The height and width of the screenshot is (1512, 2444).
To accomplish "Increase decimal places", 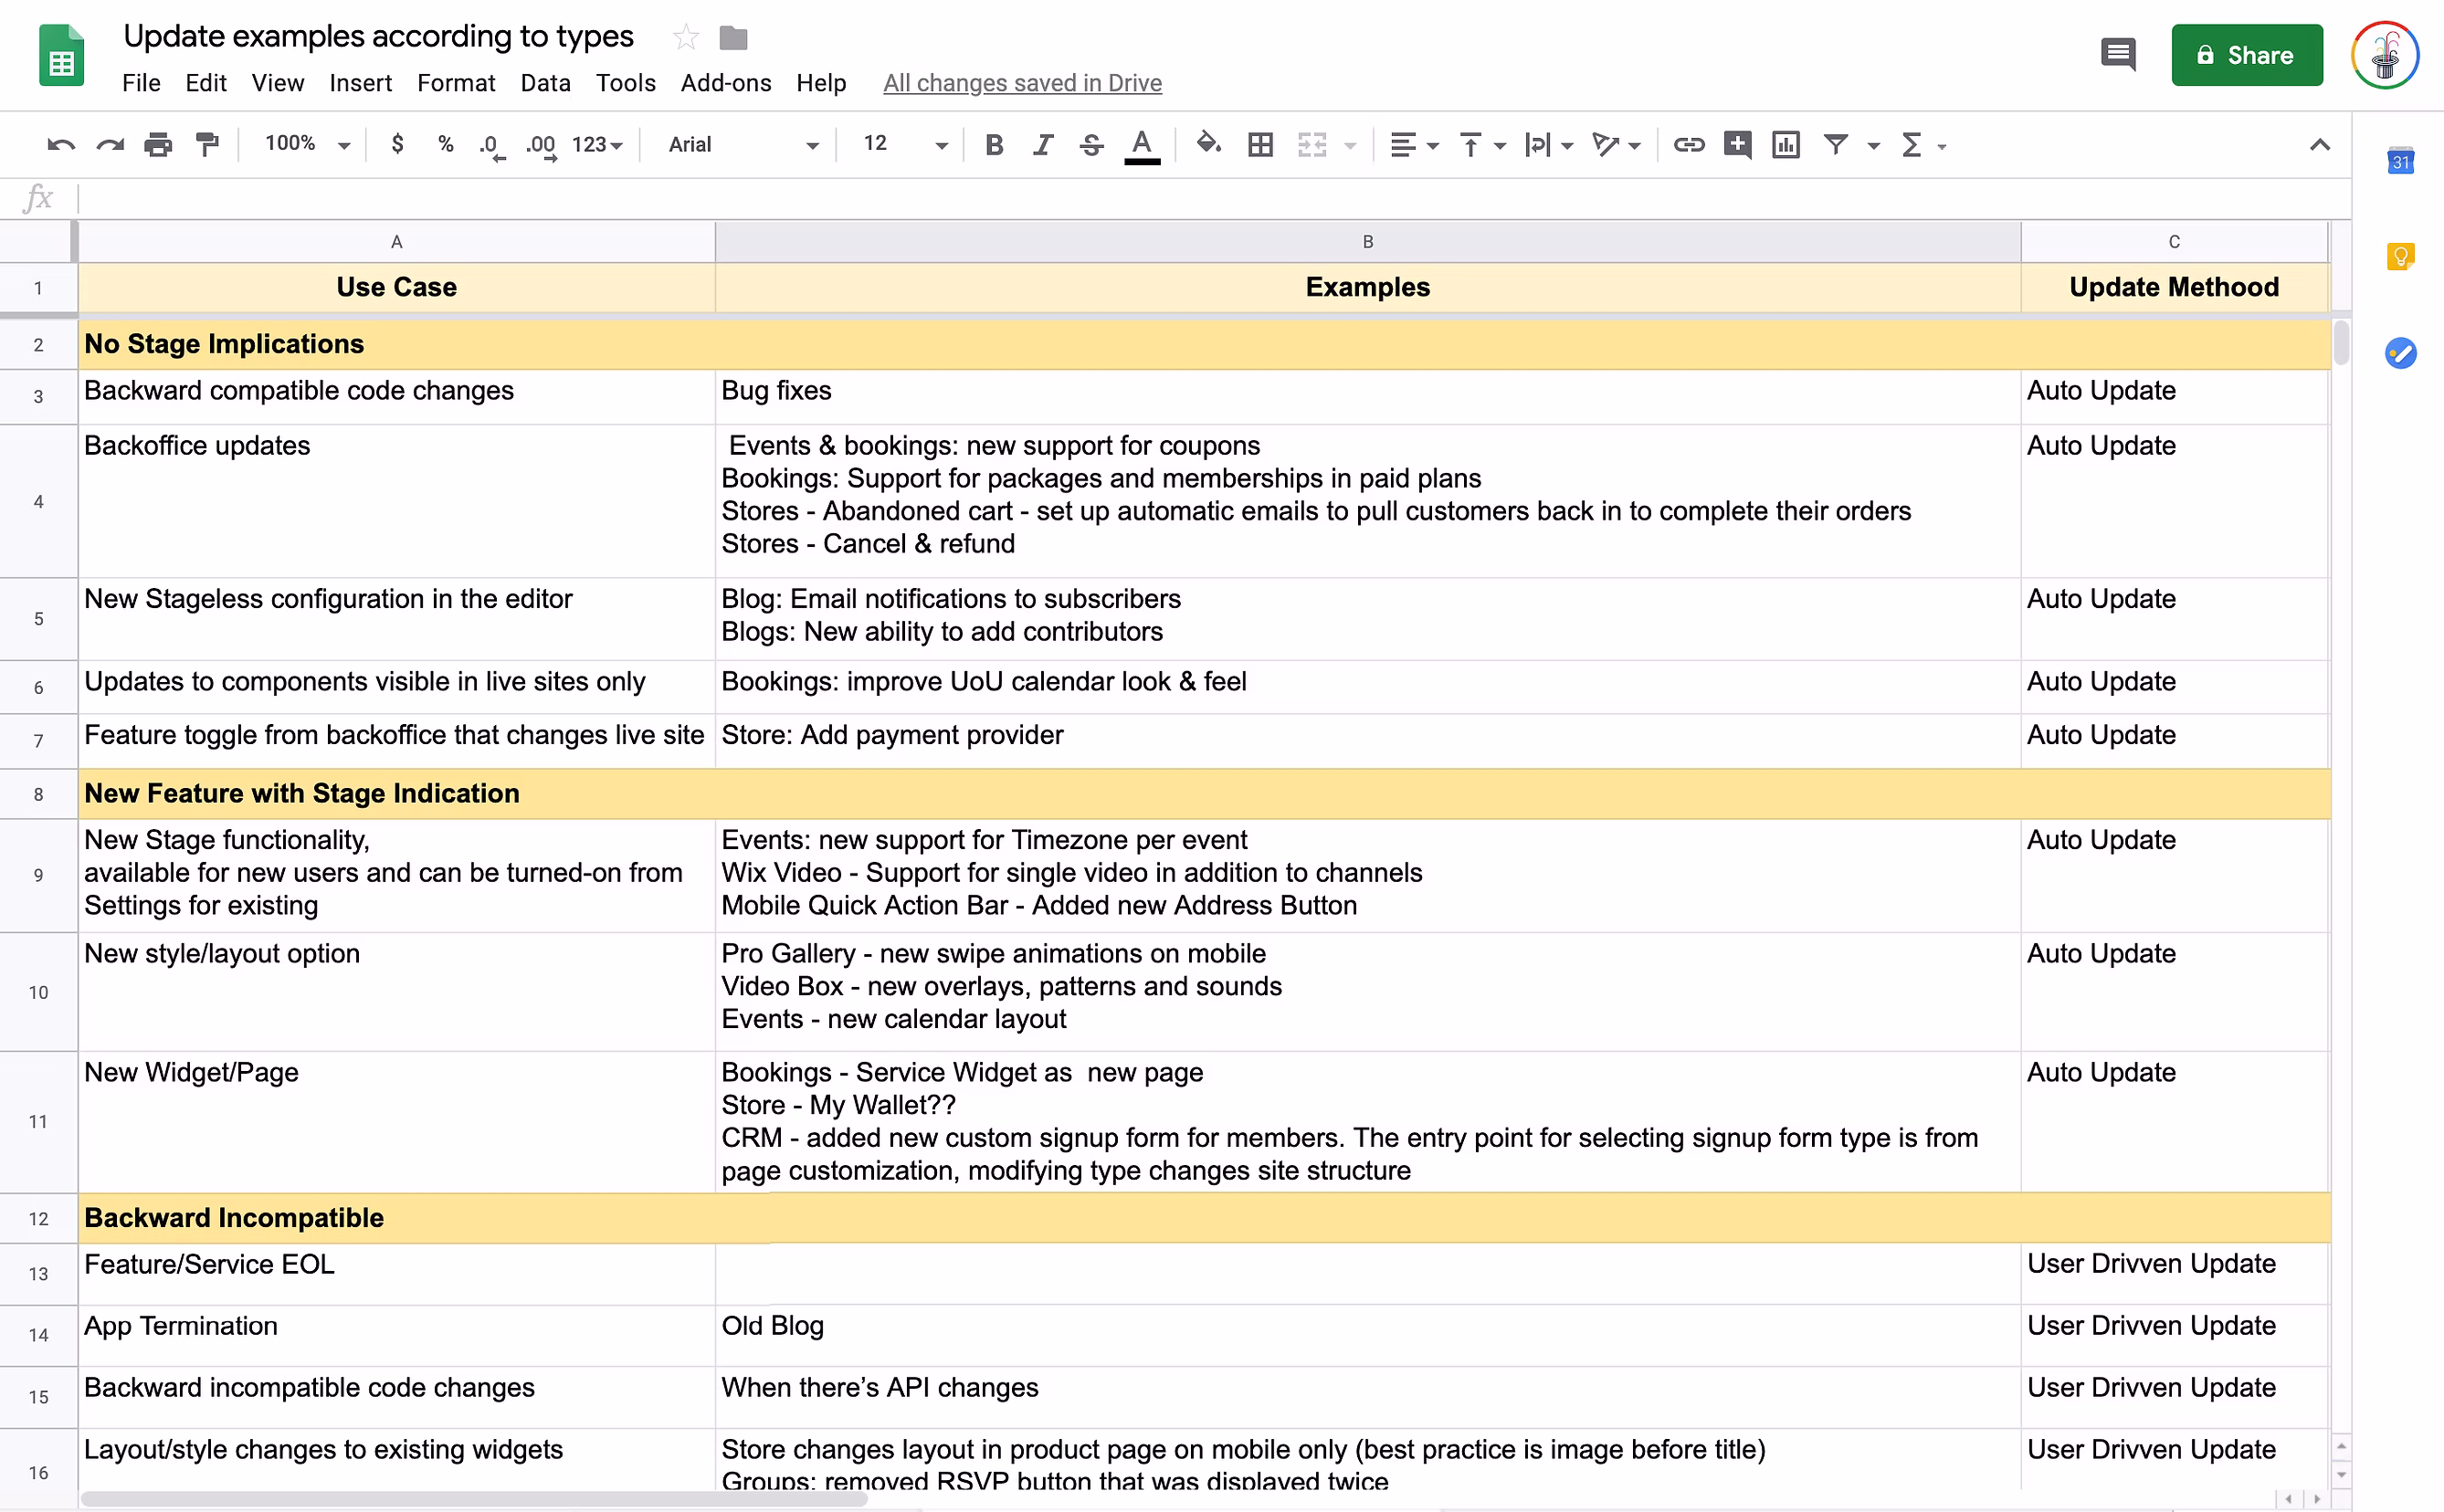I will [x=542, y=146].
